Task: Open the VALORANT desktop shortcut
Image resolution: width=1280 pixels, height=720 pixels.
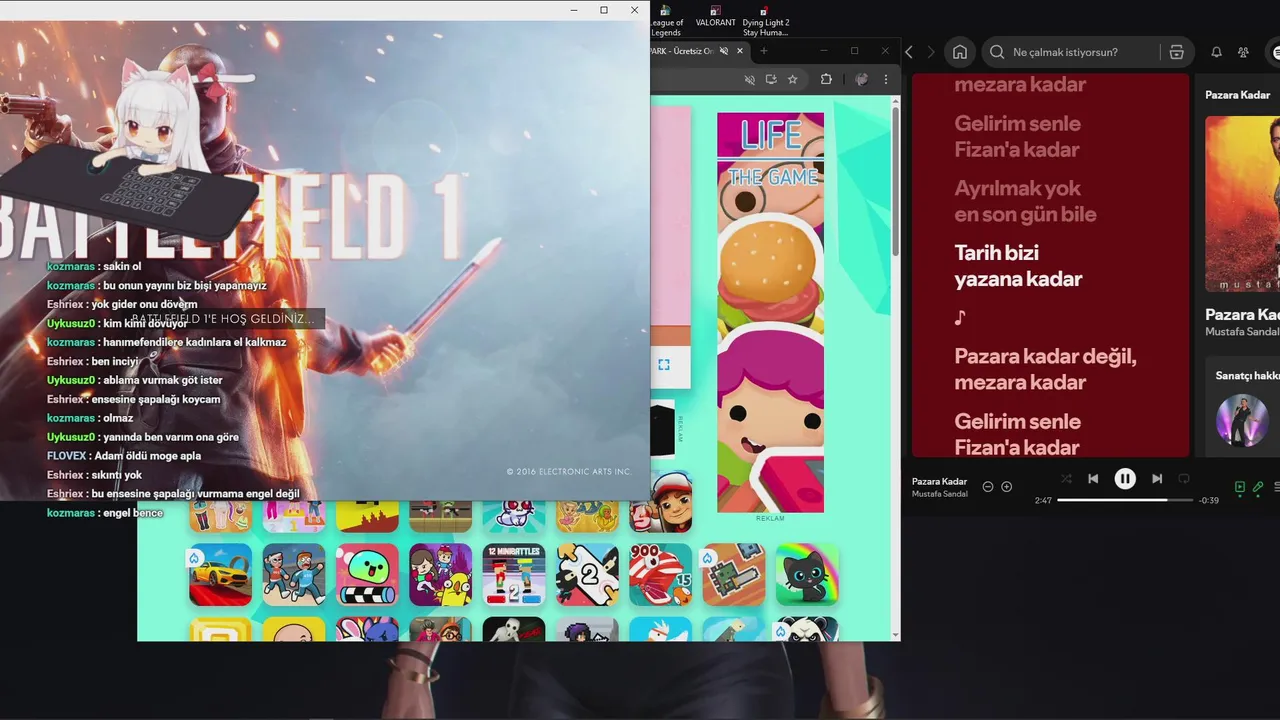Action: [715, 17]
